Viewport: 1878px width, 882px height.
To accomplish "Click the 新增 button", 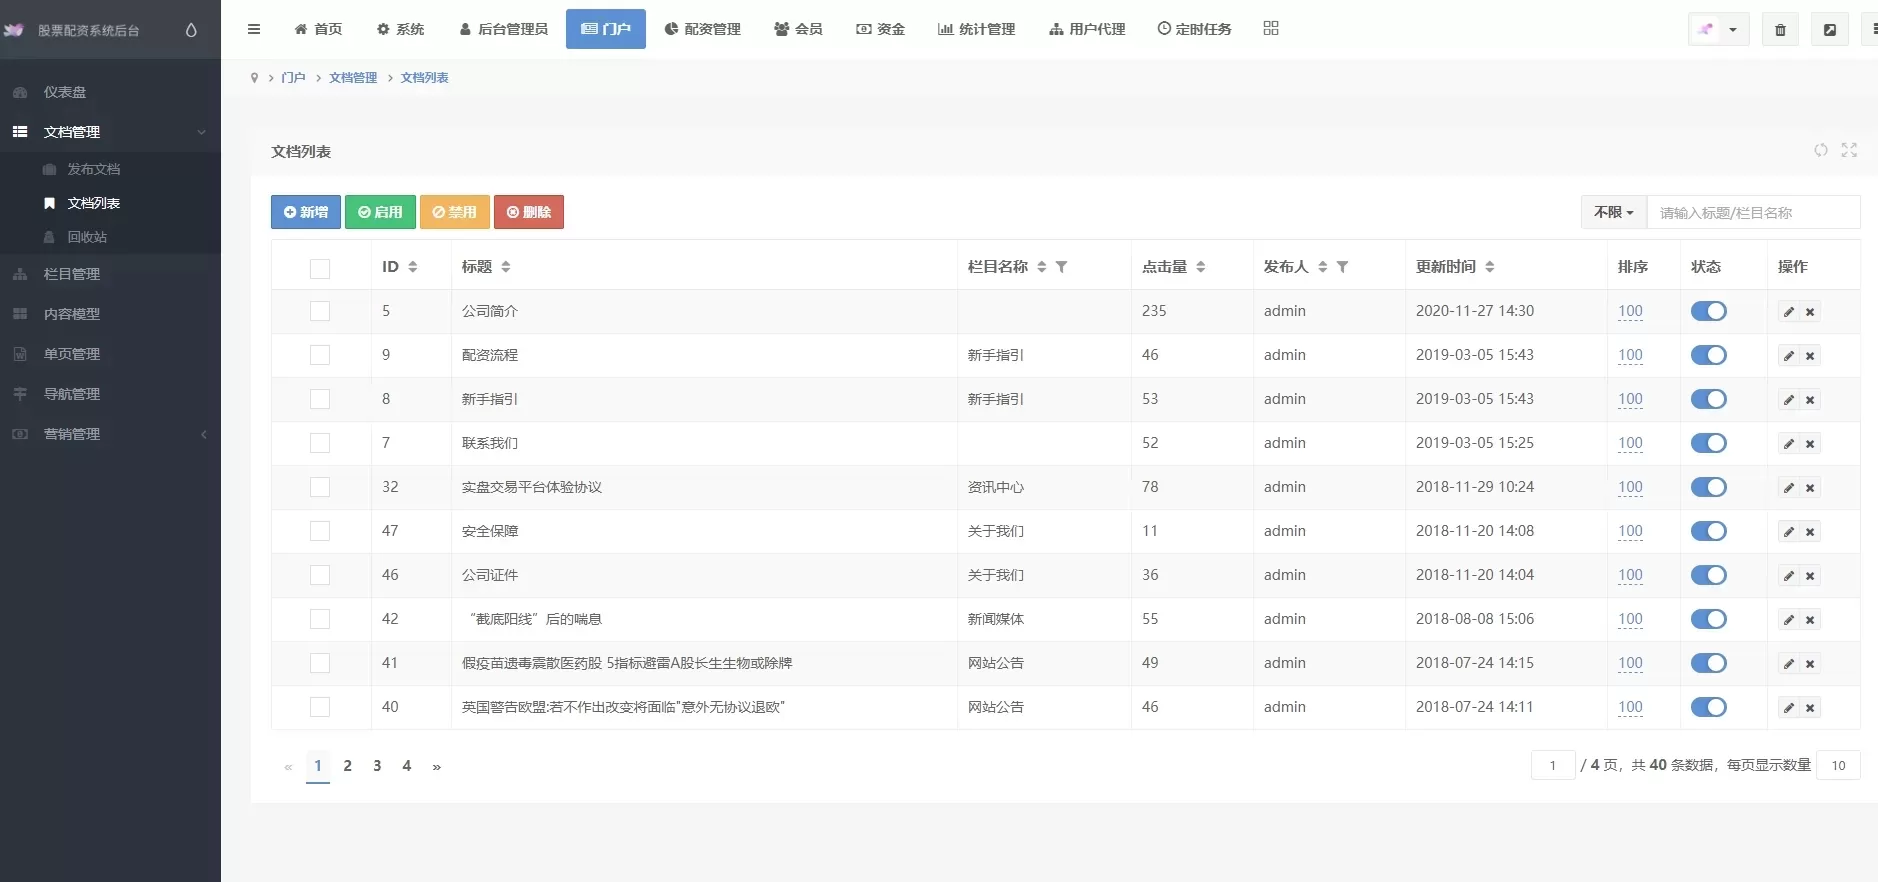I will pos(306,212).
